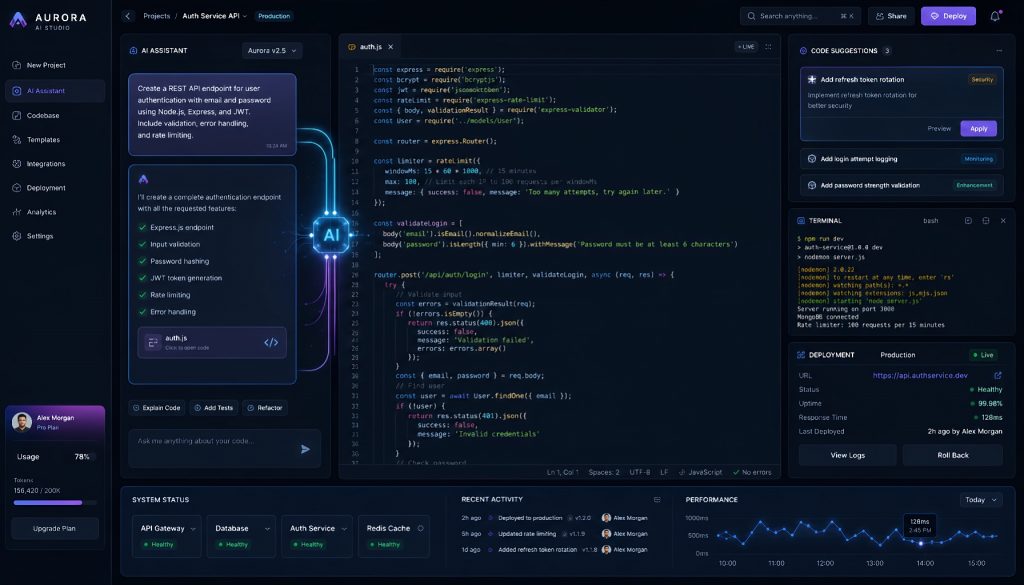Click the Monitoring tag
This screenshot has height=585, width=1024.
point(978,159)
